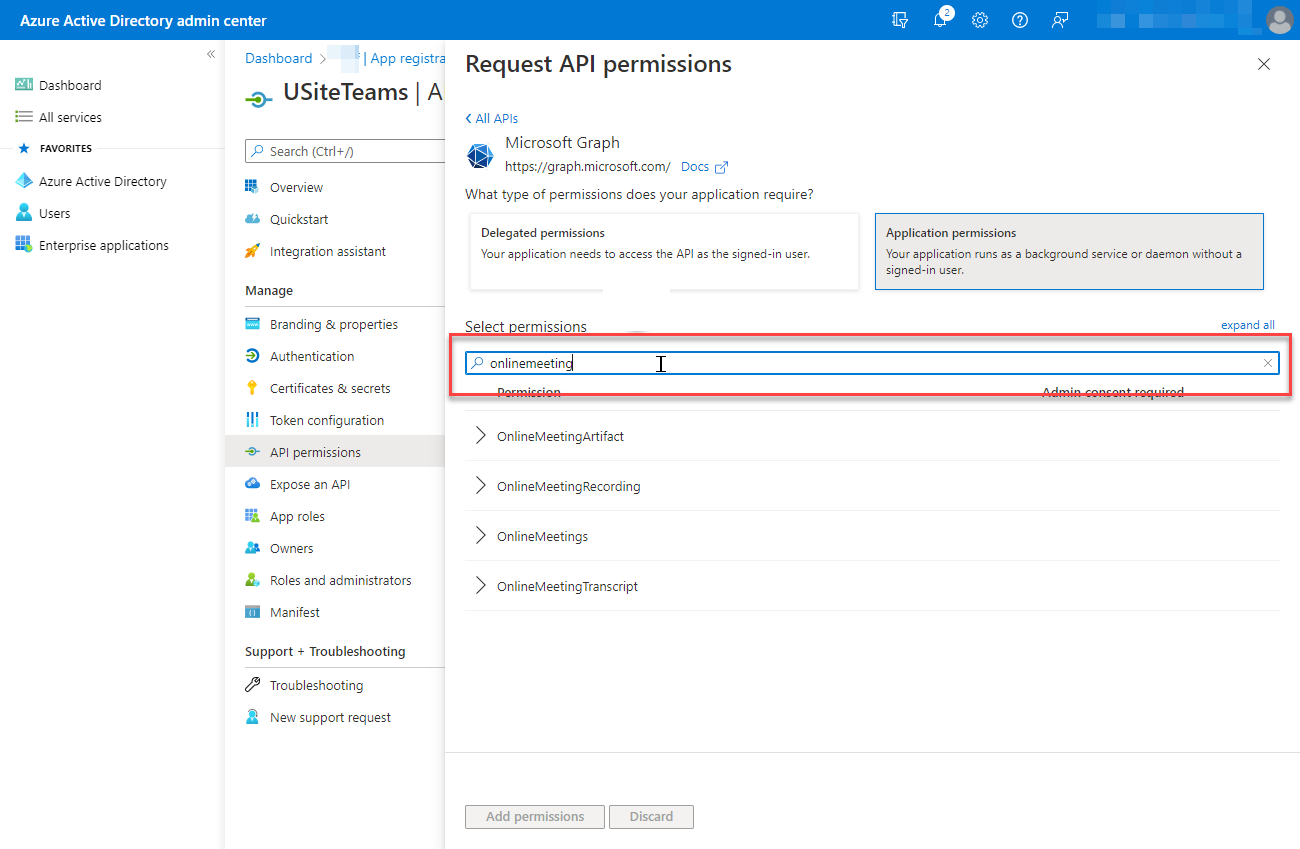Expand OnlineMeetingTranscript permission group

[481, 586]
